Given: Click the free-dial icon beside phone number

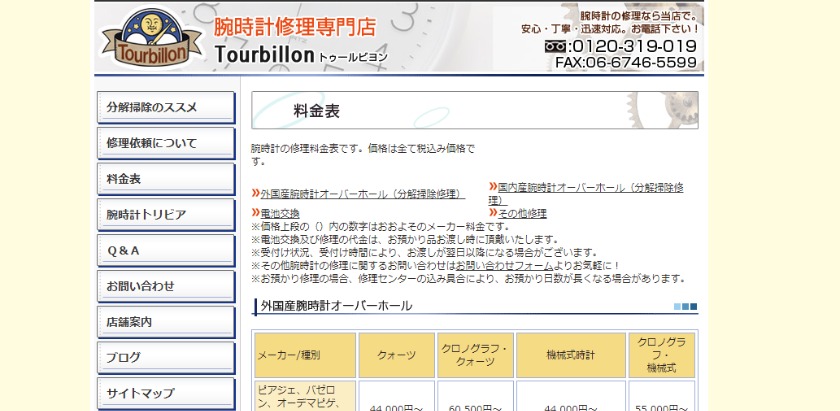Looking at the screenshot, I should point(556,47).
